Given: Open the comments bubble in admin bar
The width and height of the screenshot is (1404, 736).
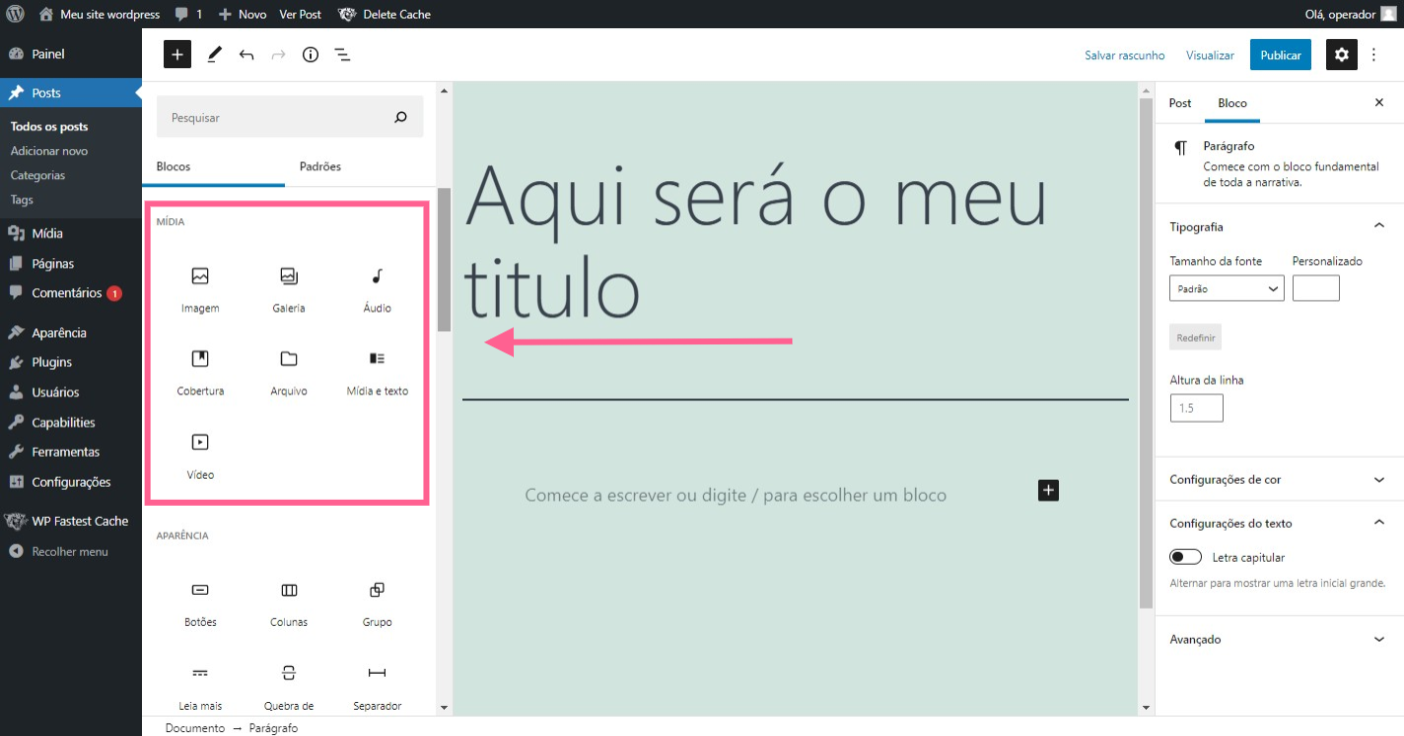Looking at the screenshot, I should pyautogui.click(x=187, y=14).
